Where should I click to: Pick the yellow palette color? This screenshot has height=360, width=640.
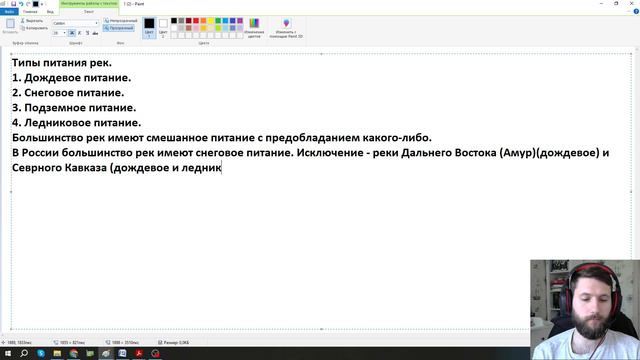click(x=211, y=21)
